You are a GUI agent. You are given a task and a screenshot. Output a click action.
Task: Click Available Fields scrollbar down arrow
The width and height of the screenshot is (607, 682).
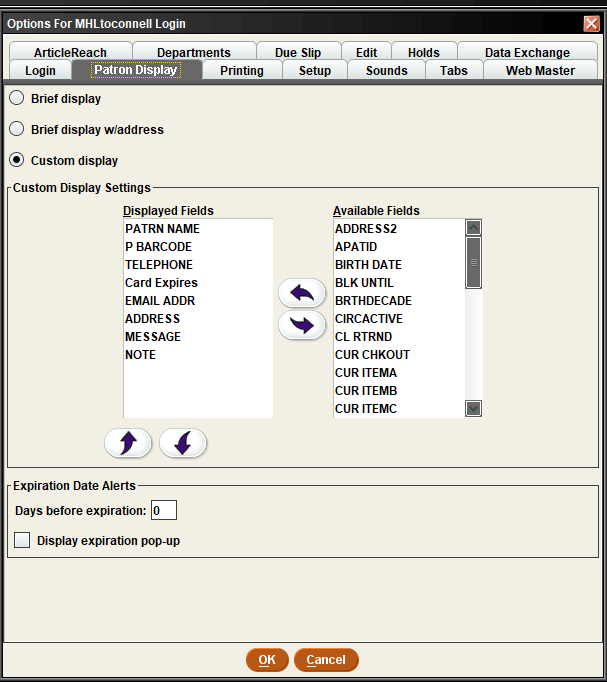pyautogui.click(x=473, y=408)
